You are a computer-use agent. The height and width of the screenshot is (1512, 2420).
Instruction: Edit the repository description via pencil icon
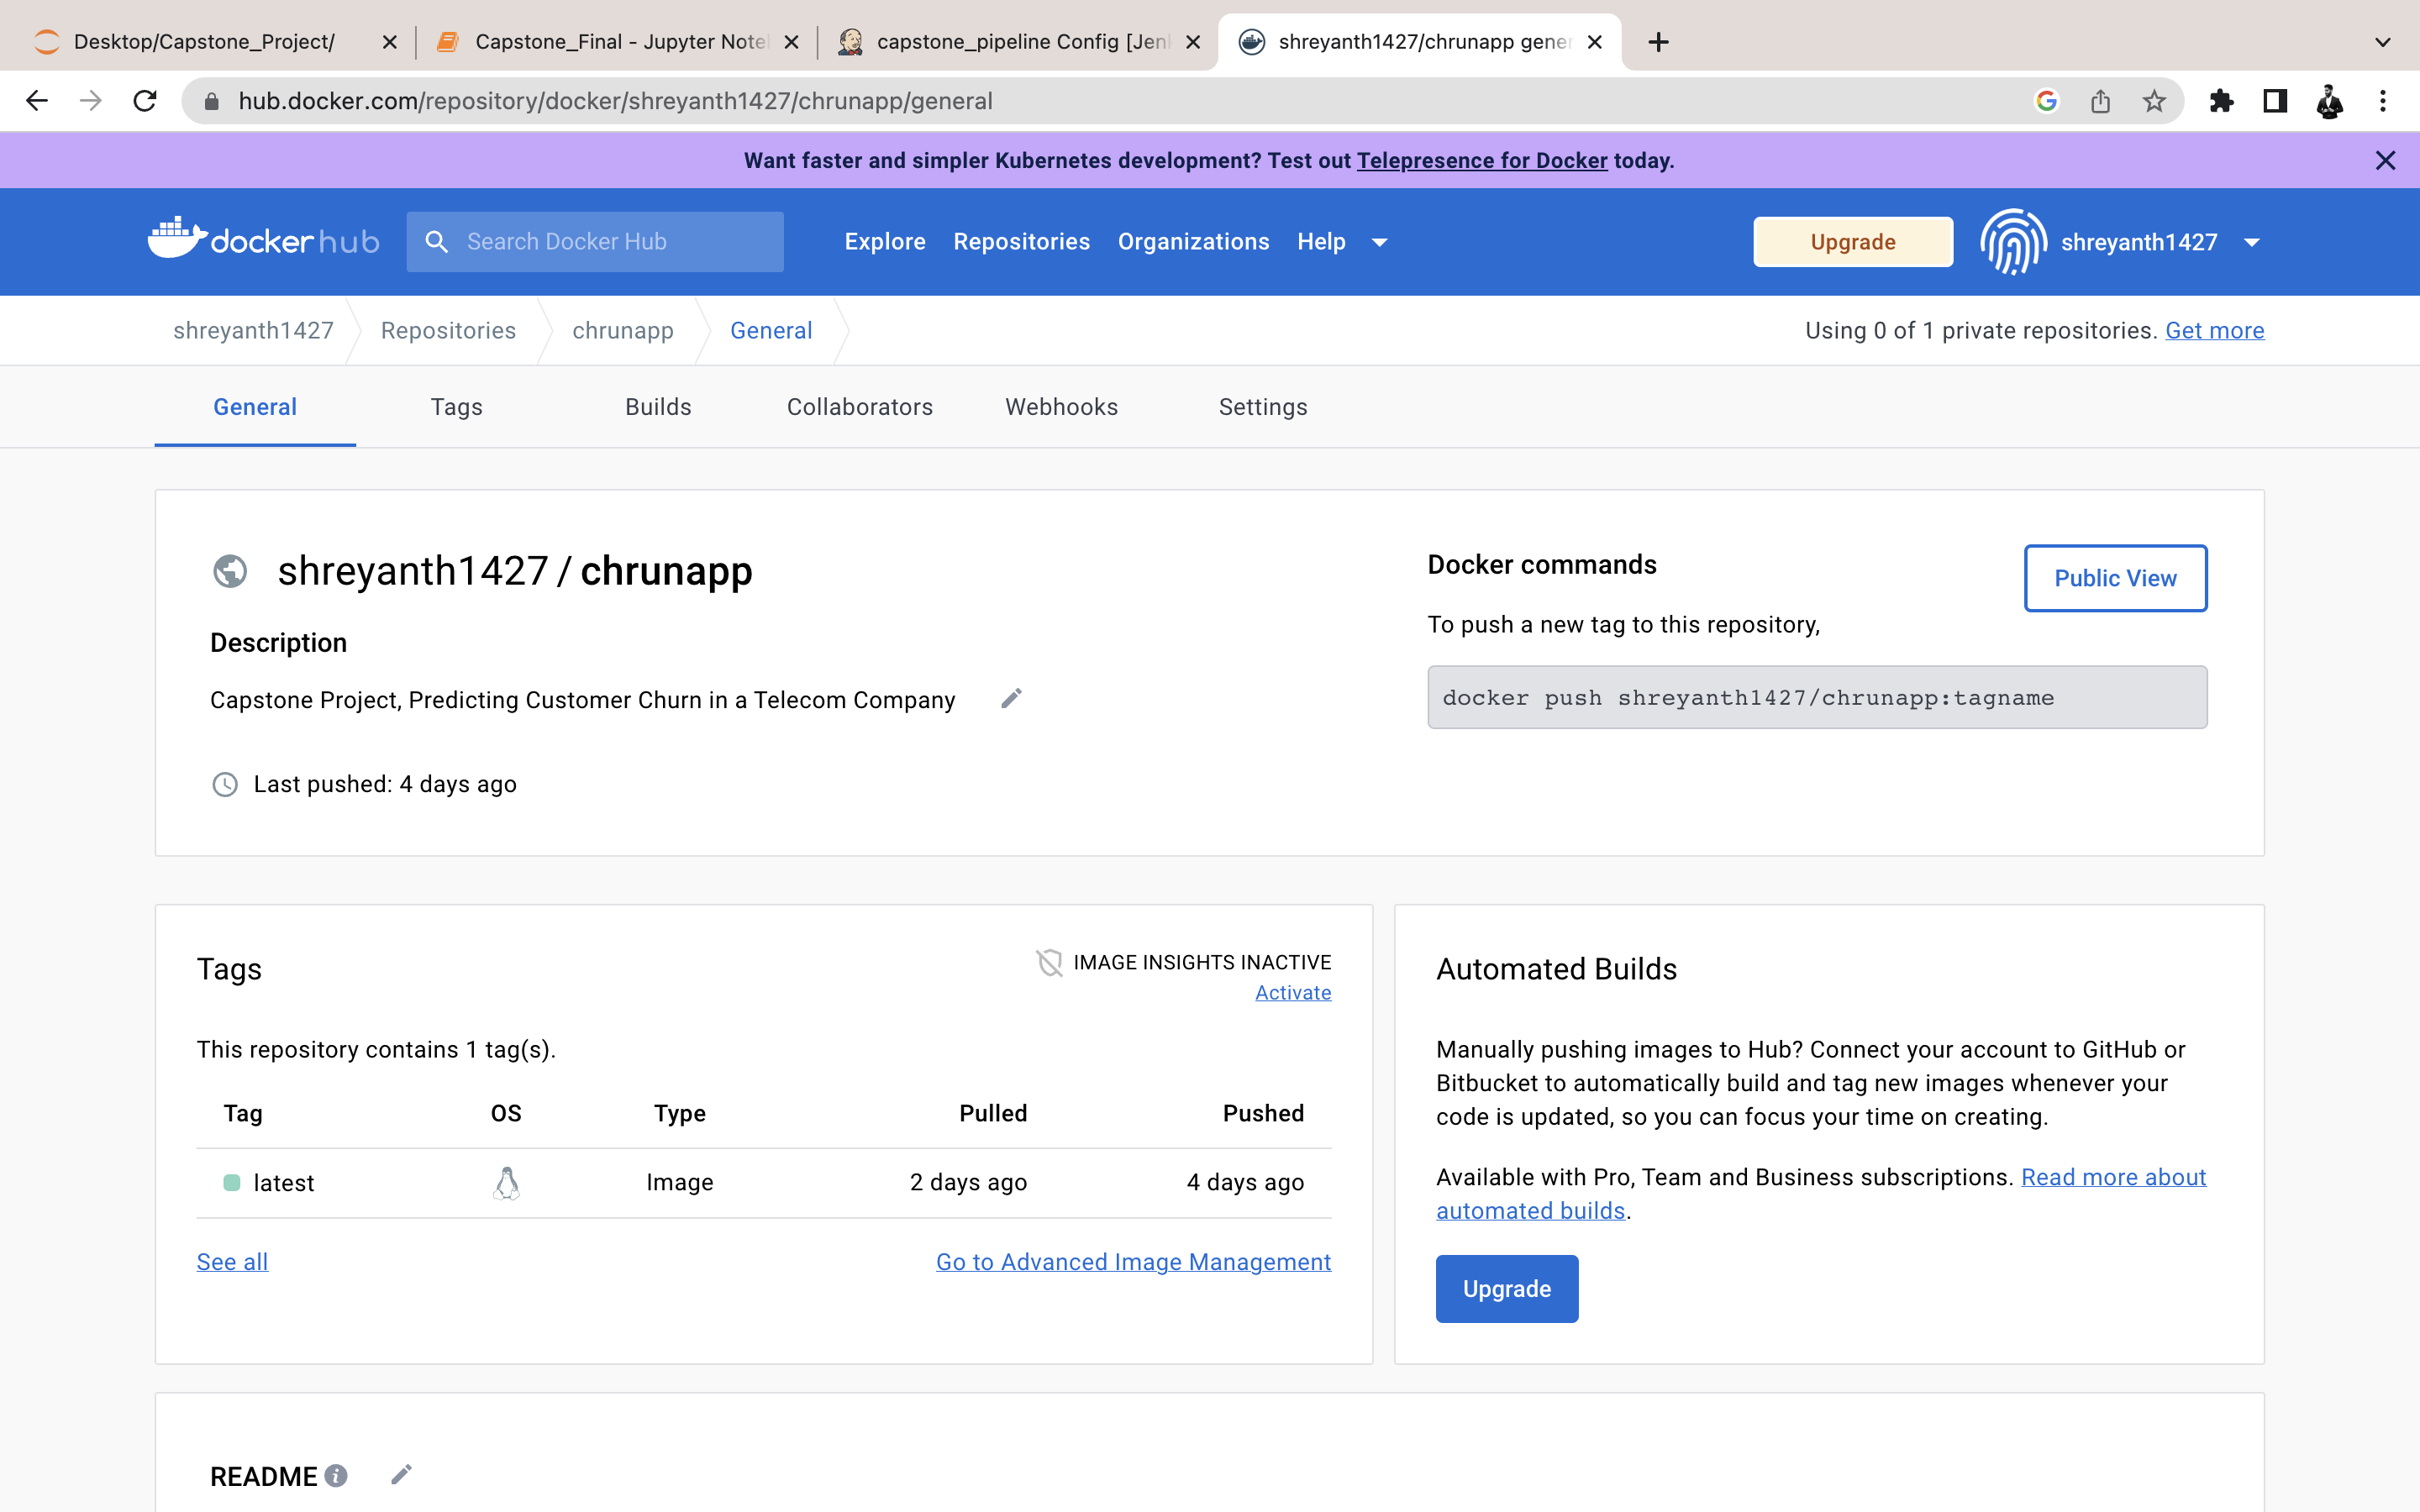[1010, 698]
